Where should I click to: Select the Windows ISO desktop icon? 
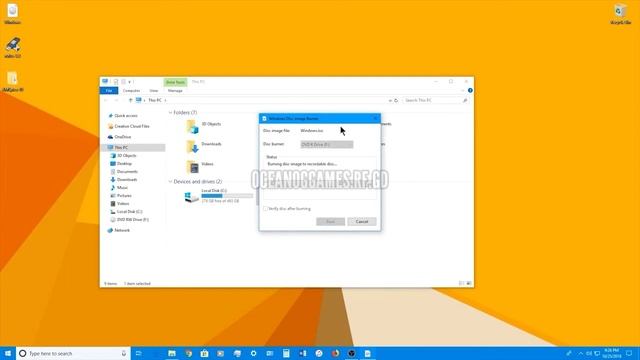tap(13, 14)
